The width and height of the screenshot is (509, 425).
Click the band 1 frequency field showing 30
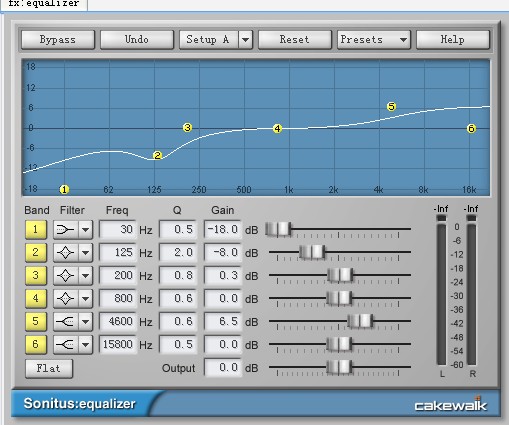(118, 229)
